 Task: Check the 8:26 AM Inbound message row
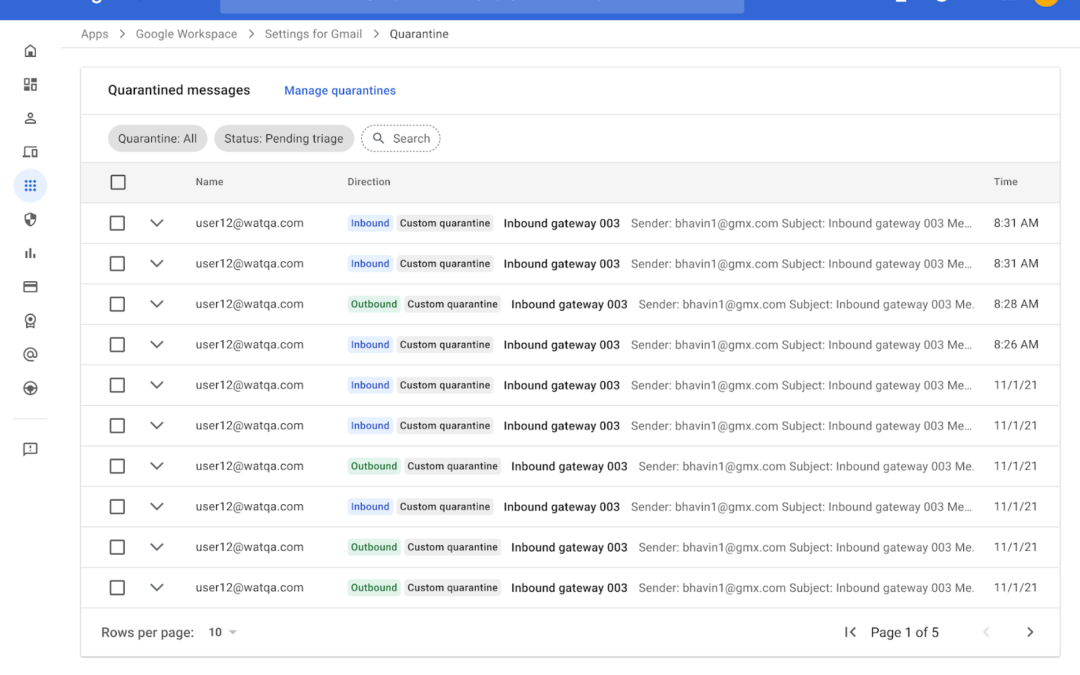tap(117, 344)
